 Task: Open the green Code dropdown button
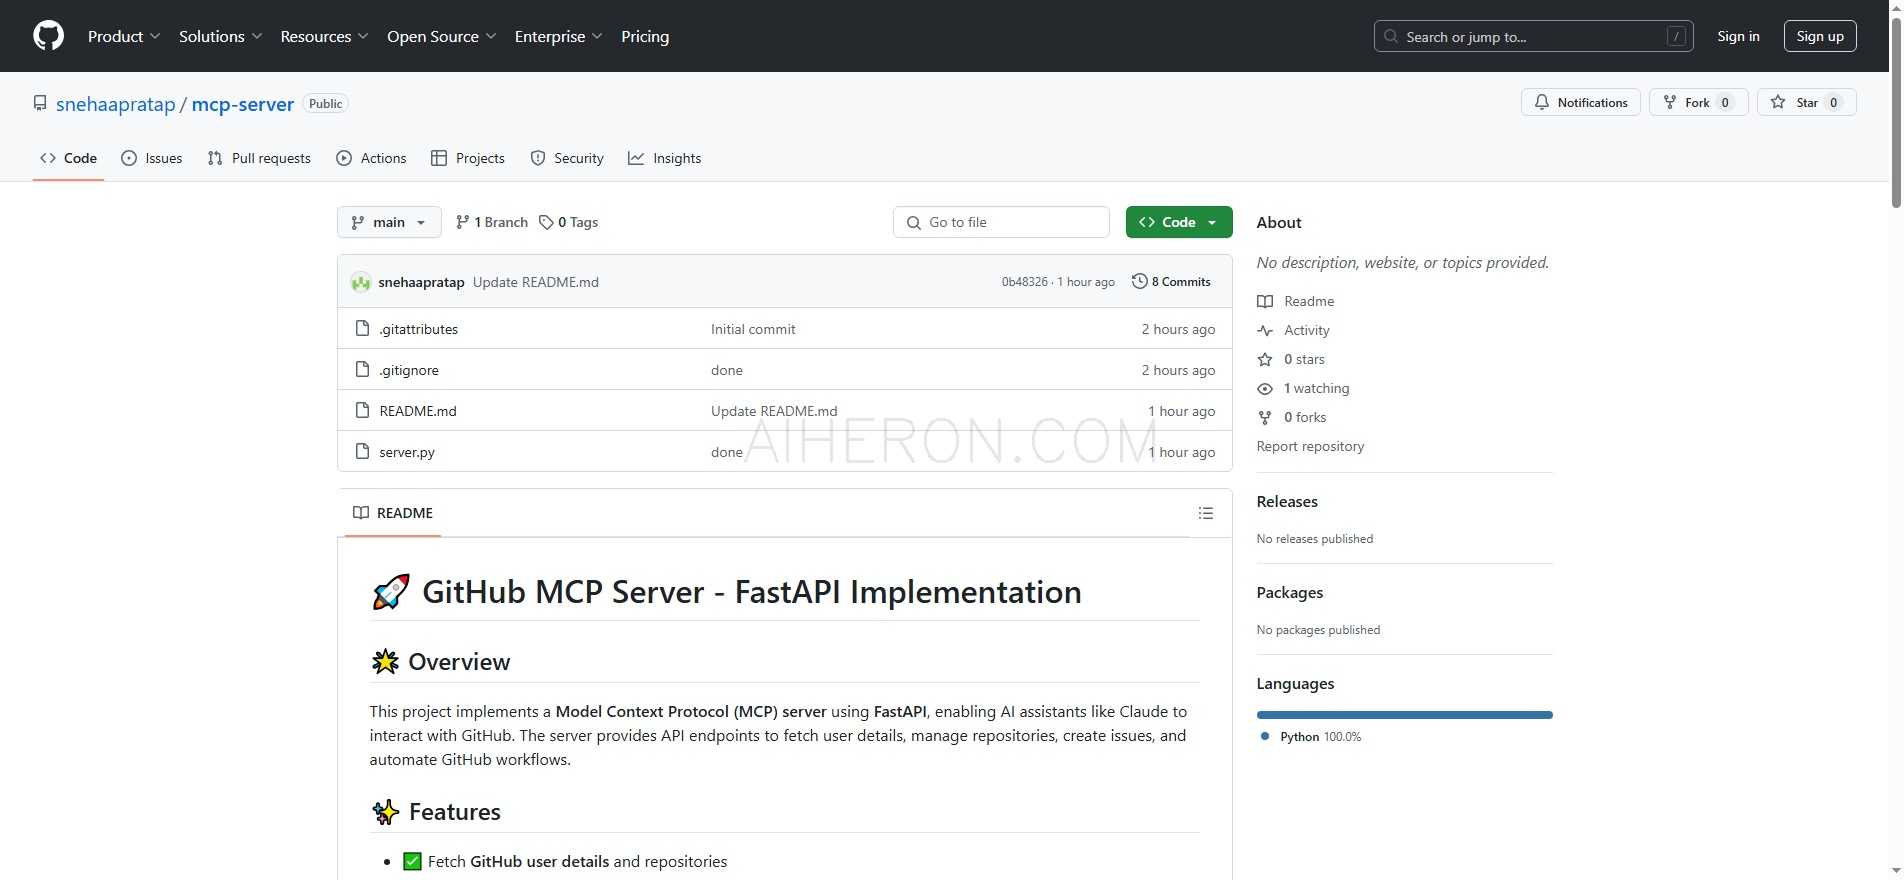tap(1179, 222)
